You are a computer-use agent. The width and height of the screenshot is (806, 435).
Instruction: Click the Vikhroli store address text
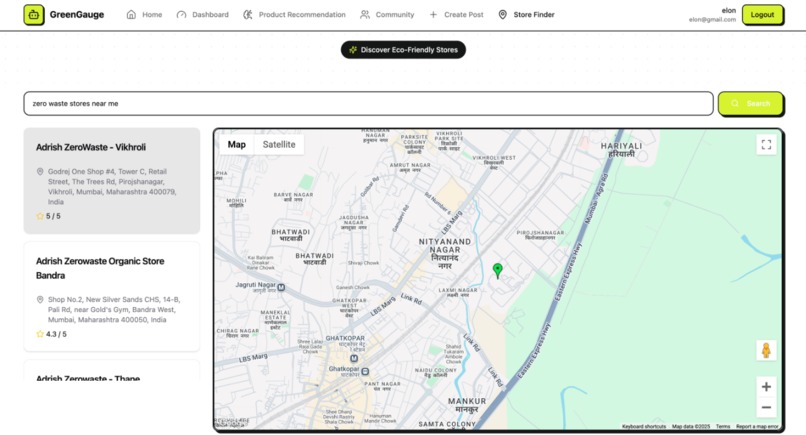pos(112,187)
